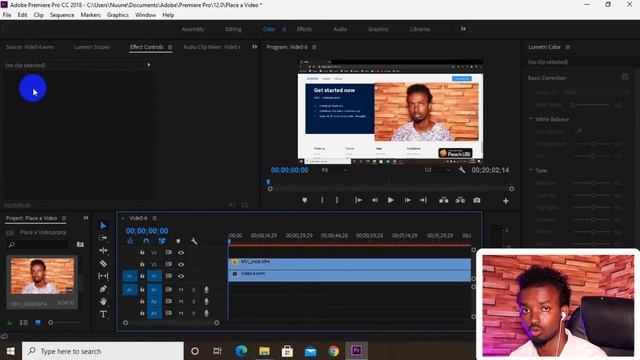Enable voice-over record on A1
640x360 pixels.
click(207, 290)
